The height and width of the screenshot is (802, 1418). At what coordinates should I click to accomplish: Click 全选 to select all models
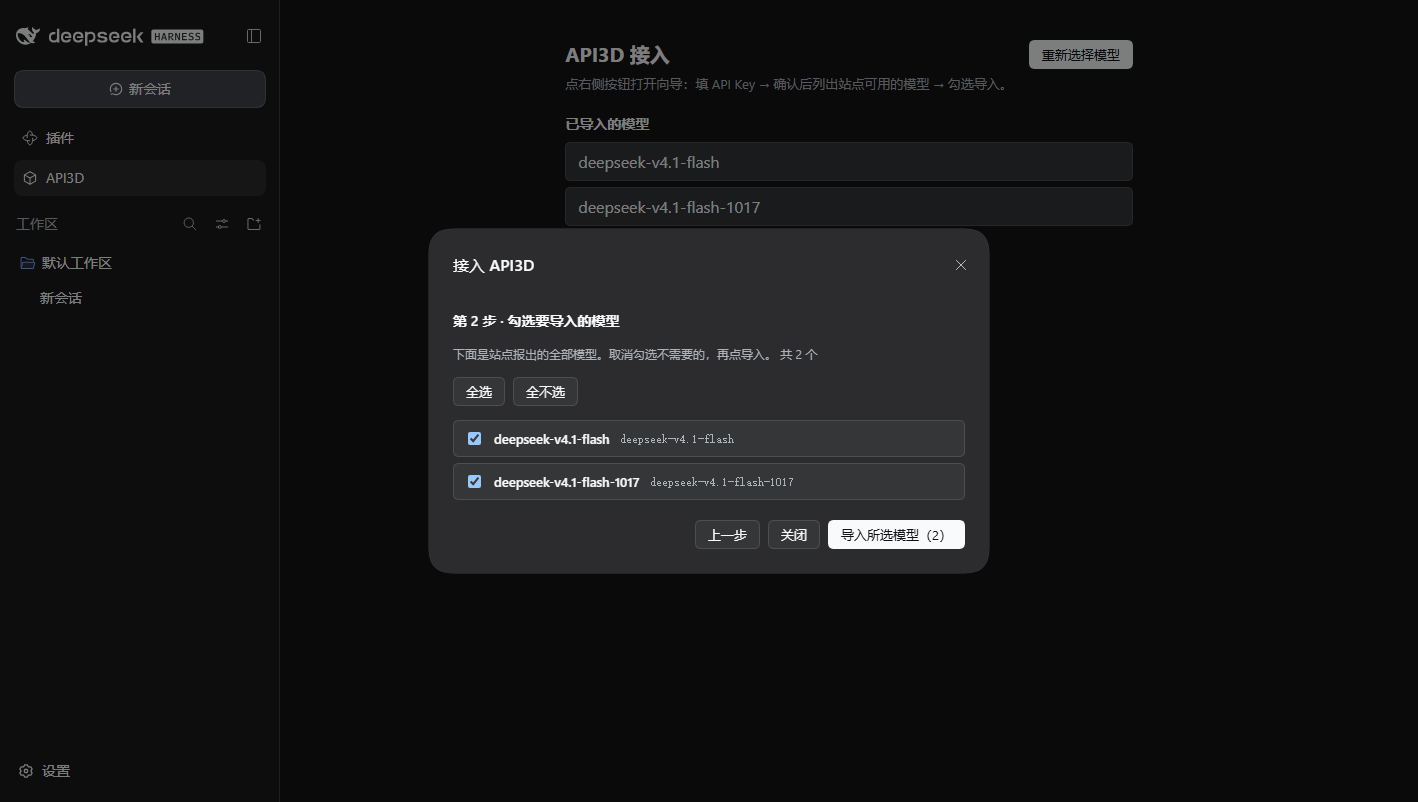479,392
